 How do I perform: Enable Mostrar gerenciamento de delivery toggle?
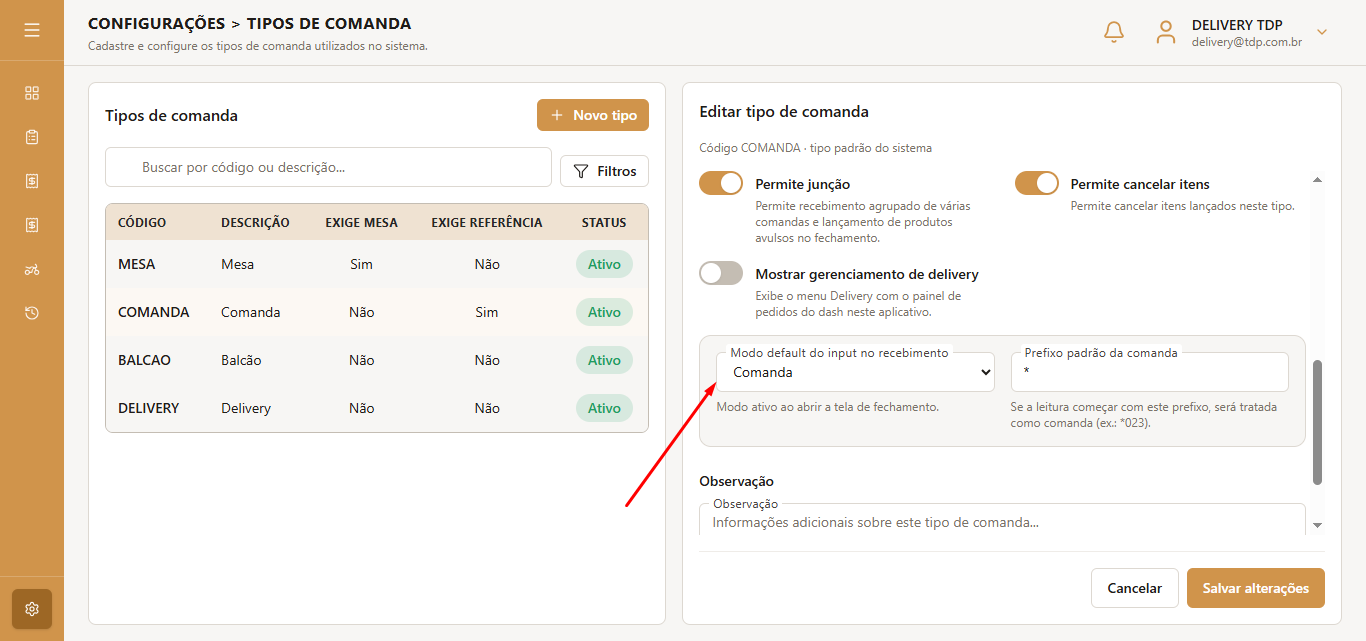pyautogui.click(x=721, y=273)
